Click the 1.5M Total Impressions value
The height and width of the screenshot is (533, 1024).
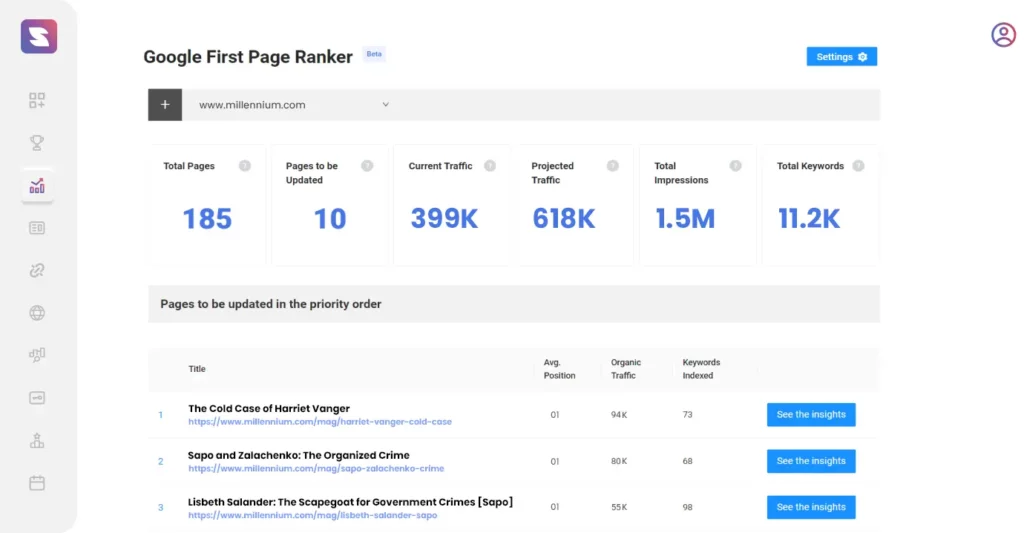[685, 219]
